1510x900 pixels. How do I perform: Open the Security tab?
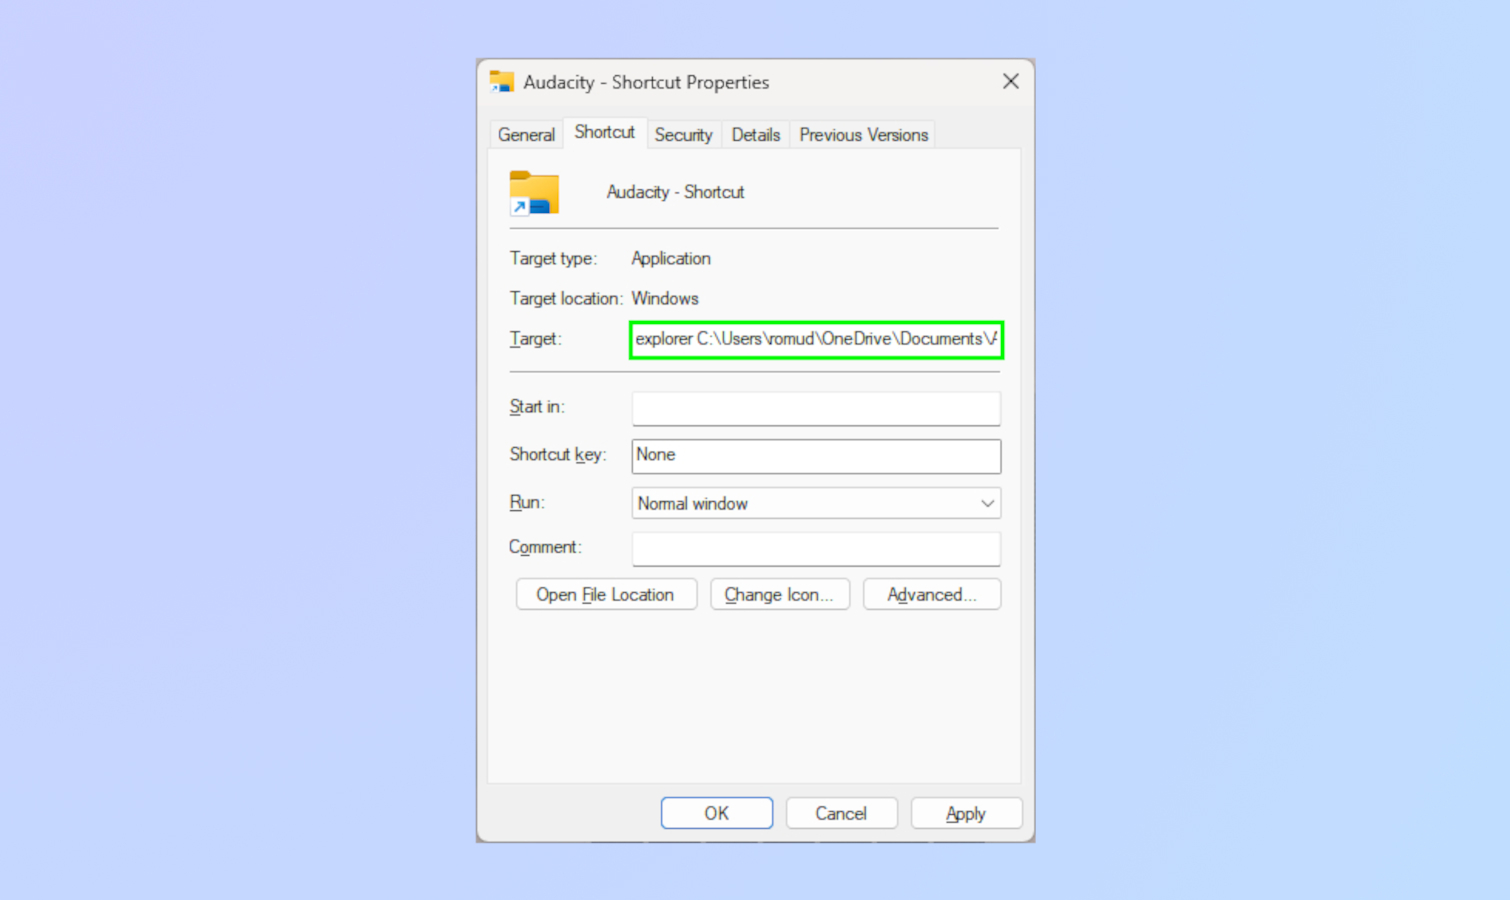coord(684,135)
